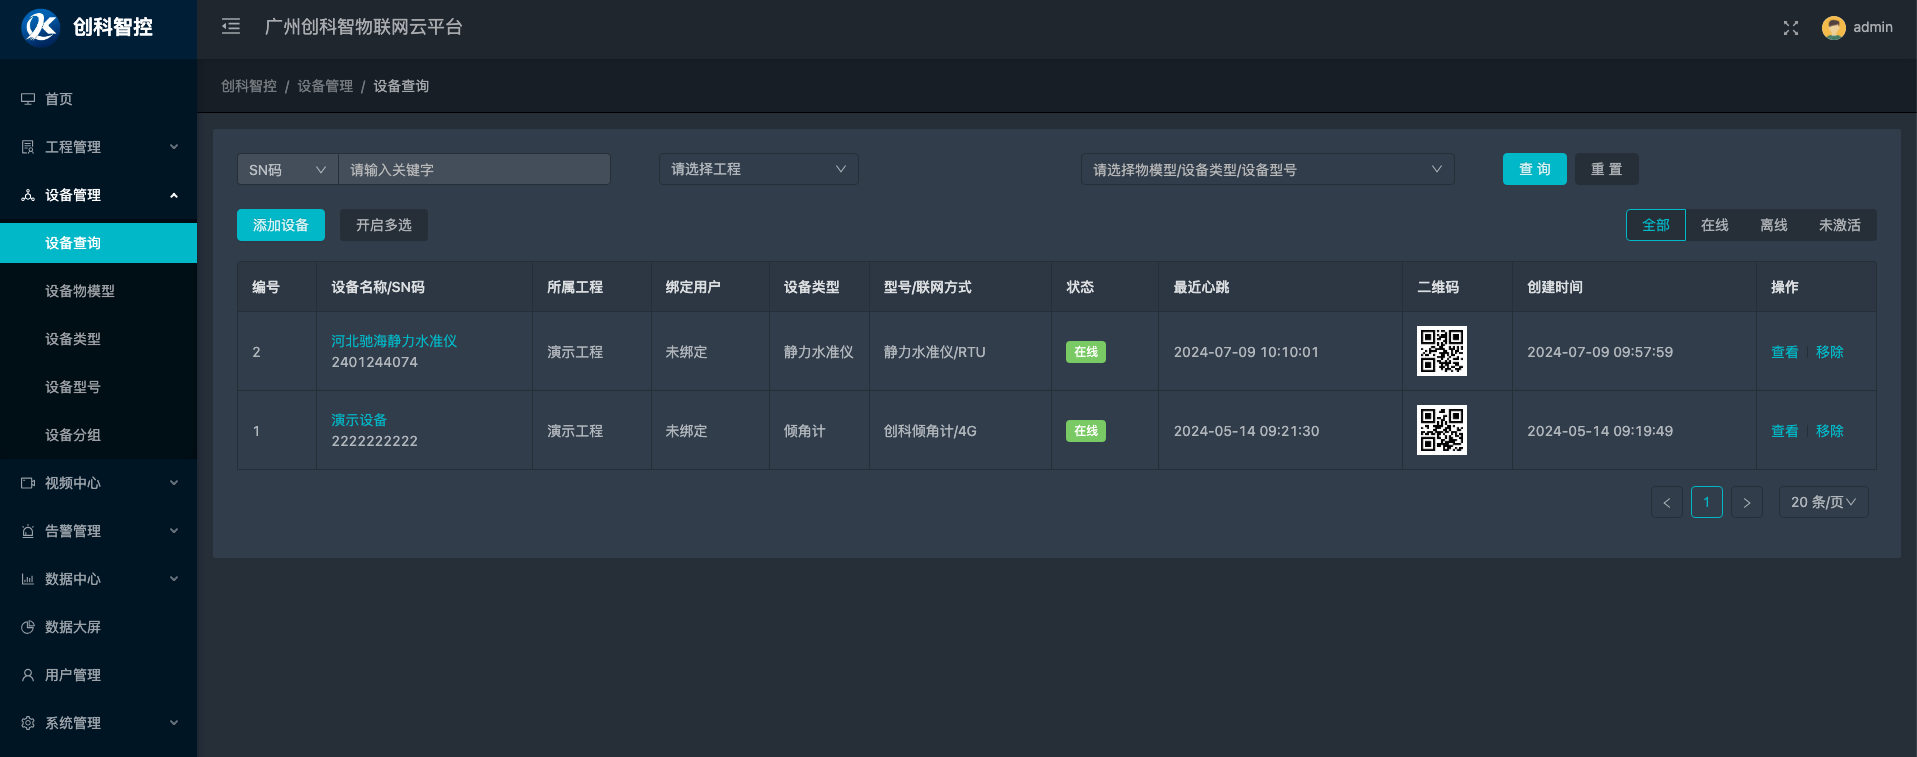Viewport: 1917px width, 757px height.
Task: Click the 添加设备 button
Action: (x=281, y=225)
